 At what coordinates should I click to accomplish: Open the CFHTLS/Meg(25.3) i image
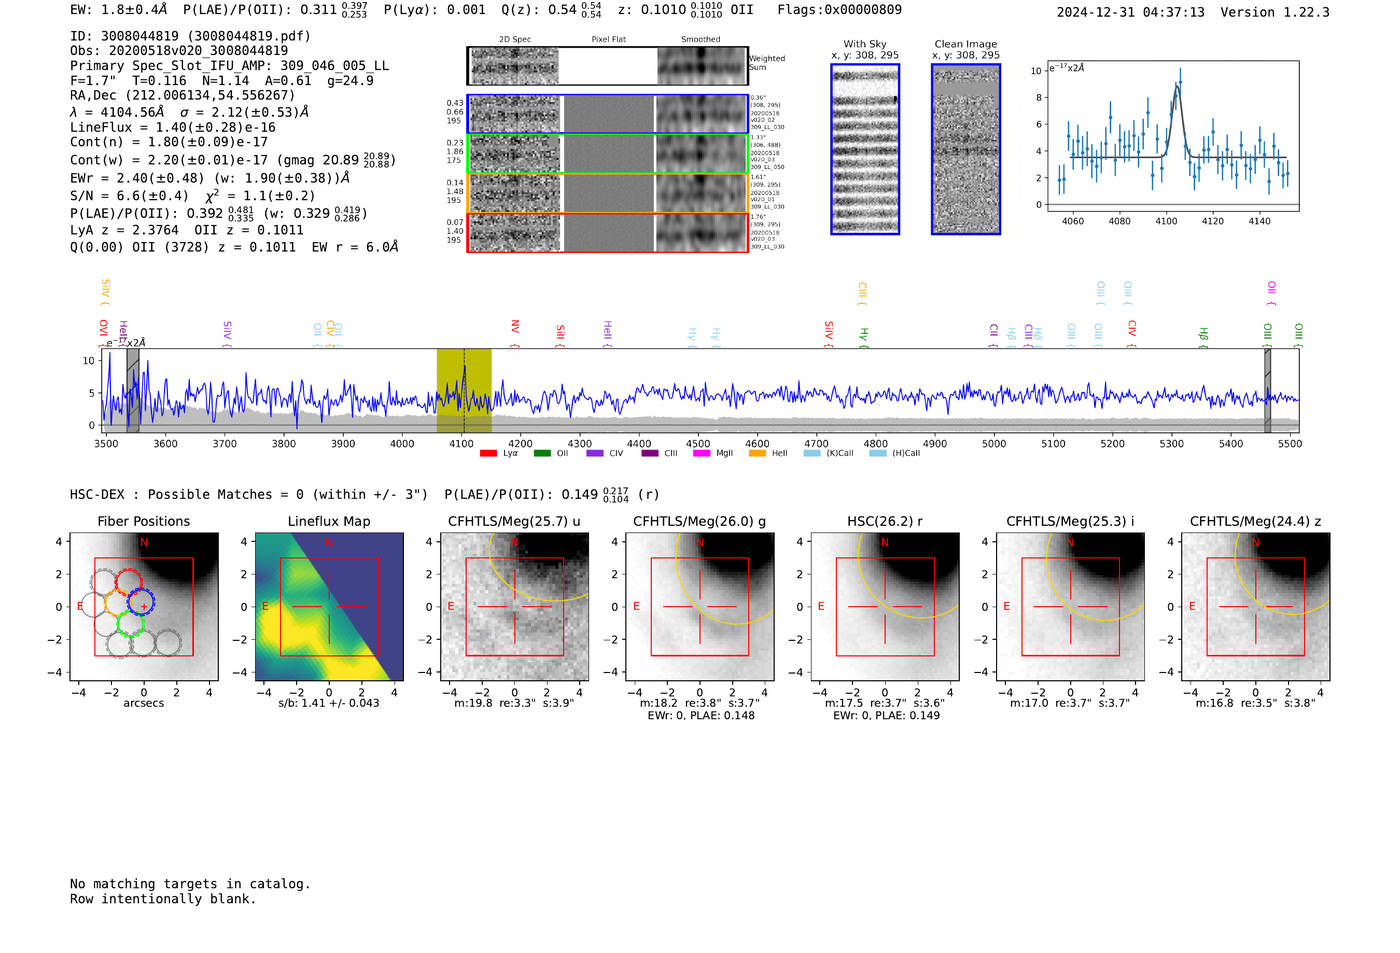1070,606
